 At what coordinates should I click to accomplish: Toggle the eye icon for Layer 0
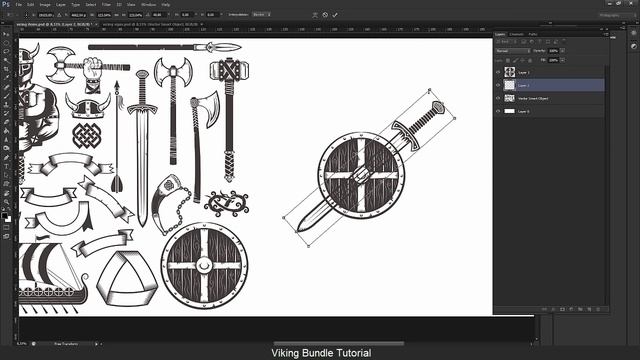pos(498,111)
